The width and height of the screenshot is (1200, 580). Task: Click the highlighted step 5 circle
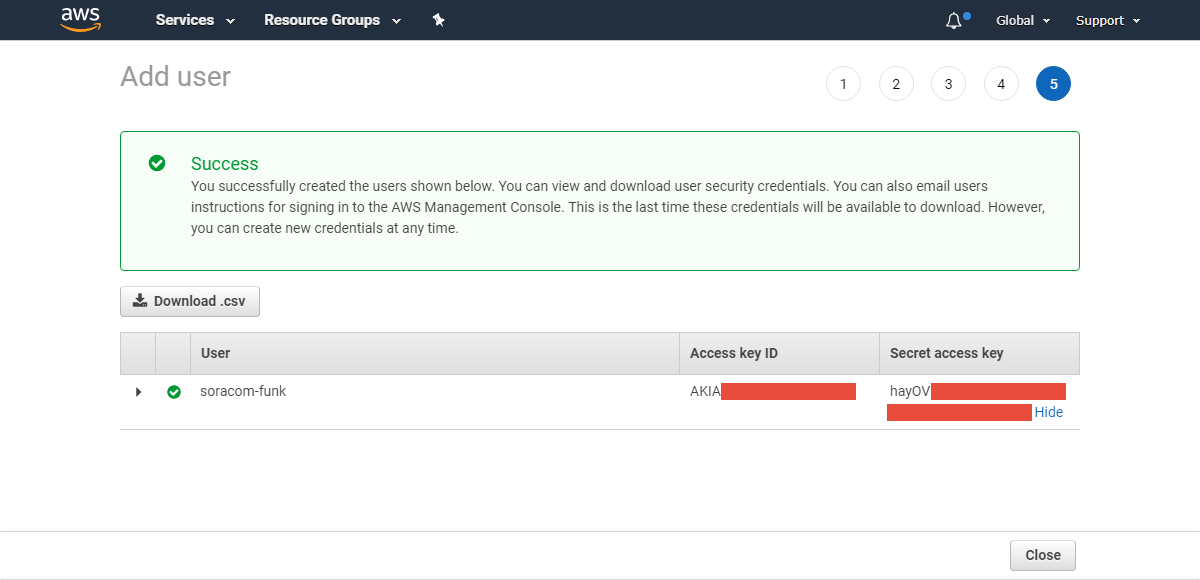point(1053,84)
